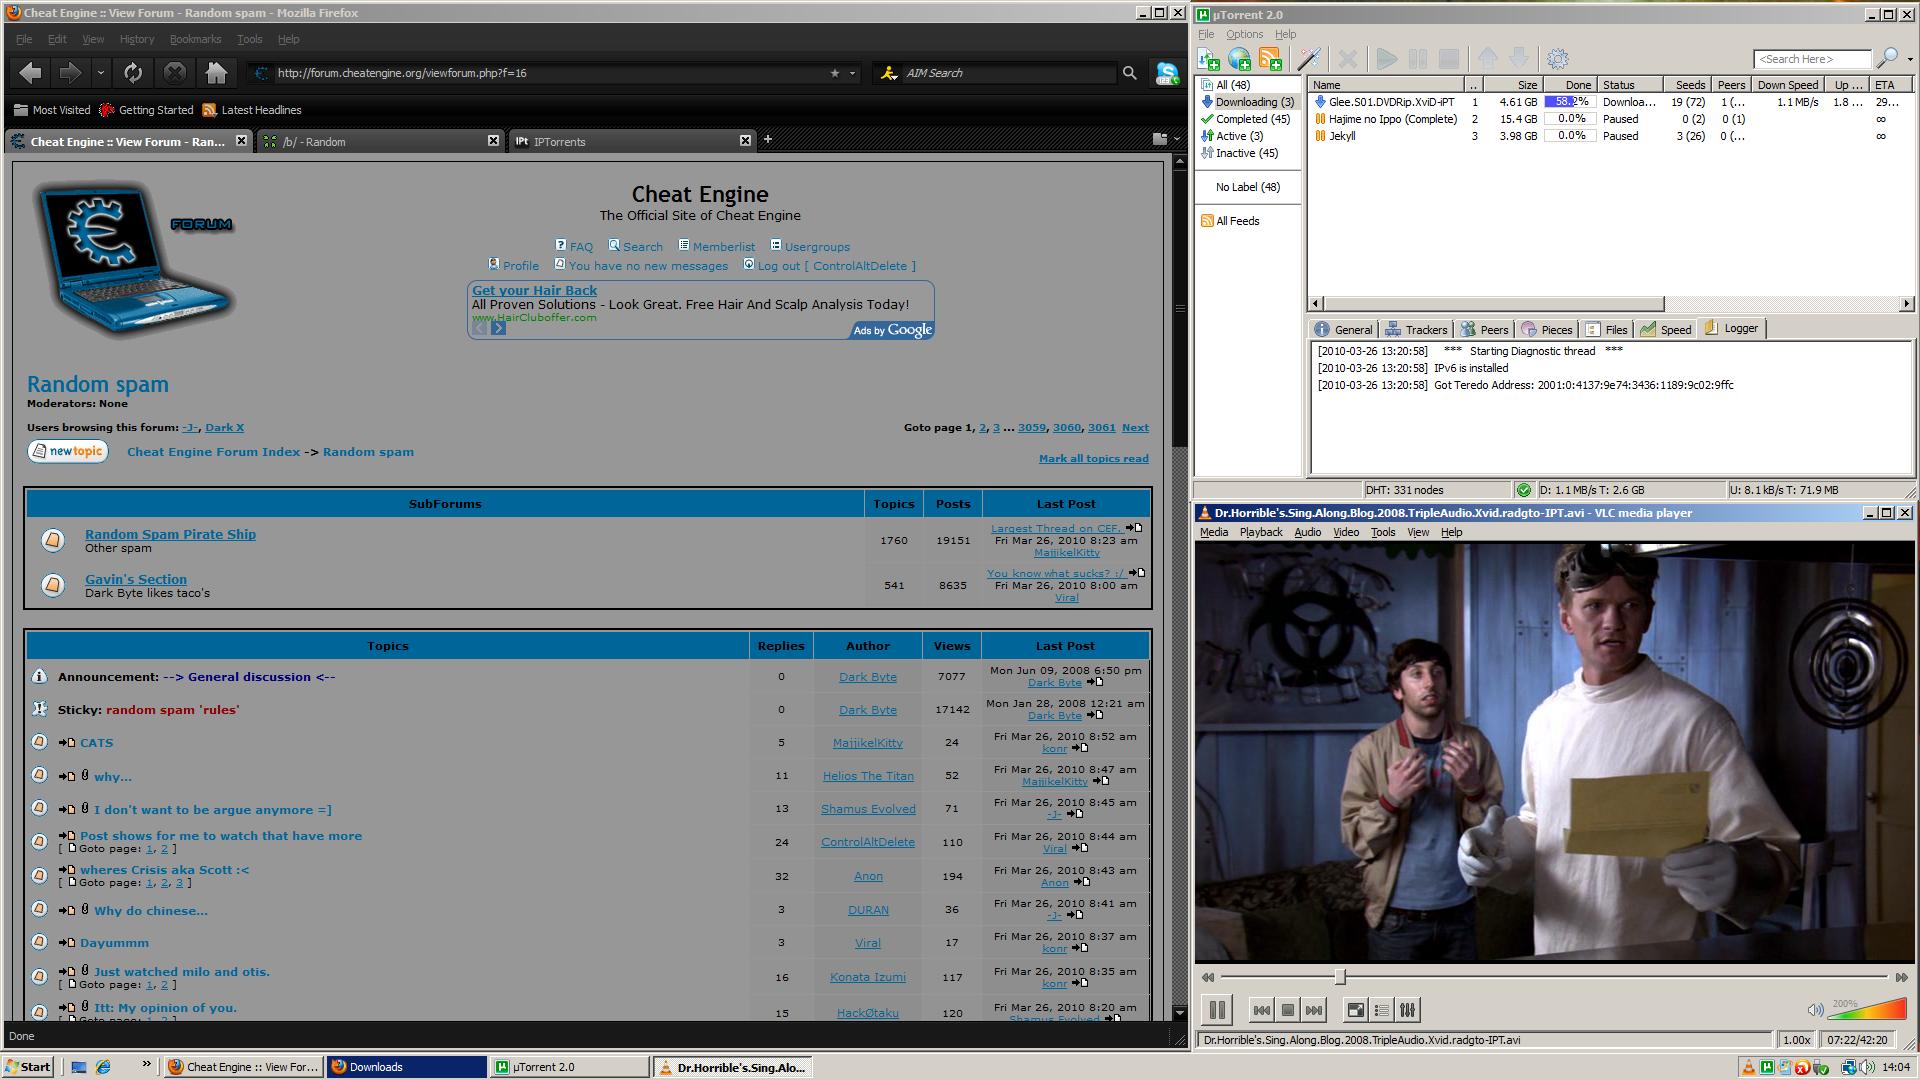Viewport: 1920px width, 1080px height.
Task: Open VLC extended settings equalizer icon
Action: point(1407,1010)
